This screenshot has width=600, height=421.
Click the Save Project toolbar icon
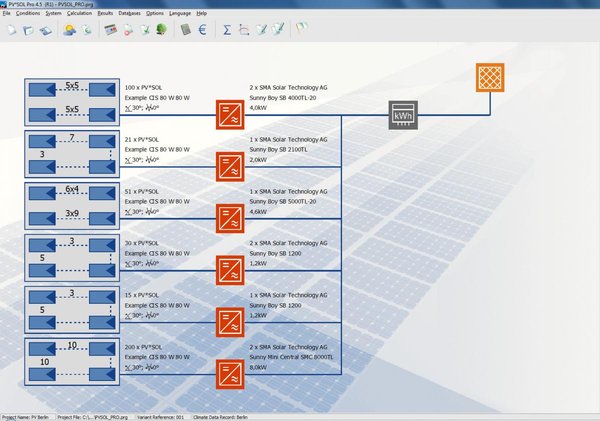tap(46, 30)
